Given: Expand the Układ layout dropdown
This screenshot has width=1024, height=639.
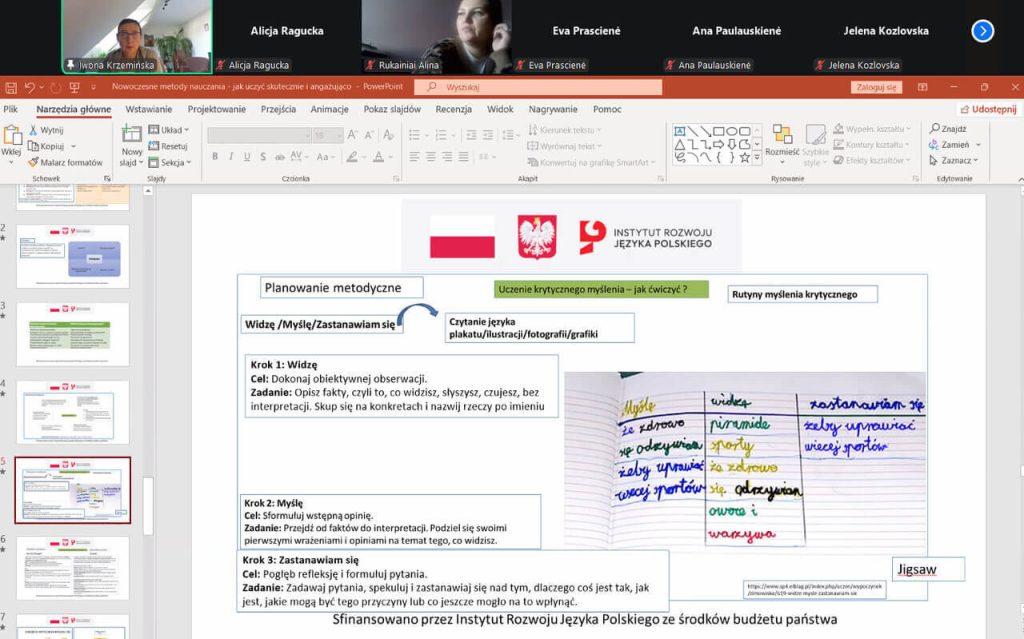Looking at the screenshot, I should [169, 130].
